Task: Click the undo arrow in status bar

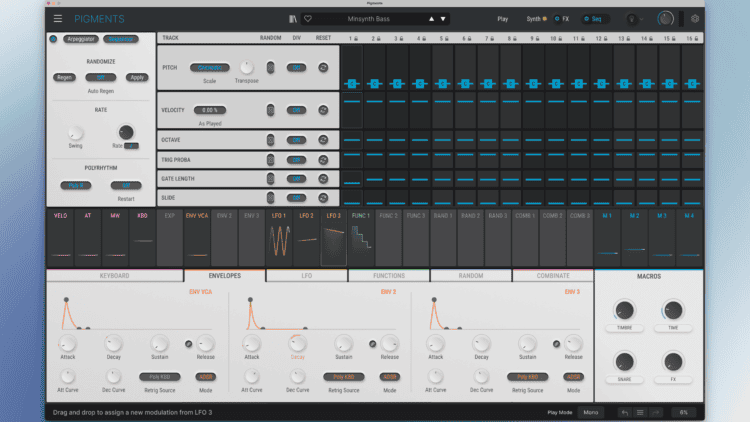Action: (x=625, y=412)
